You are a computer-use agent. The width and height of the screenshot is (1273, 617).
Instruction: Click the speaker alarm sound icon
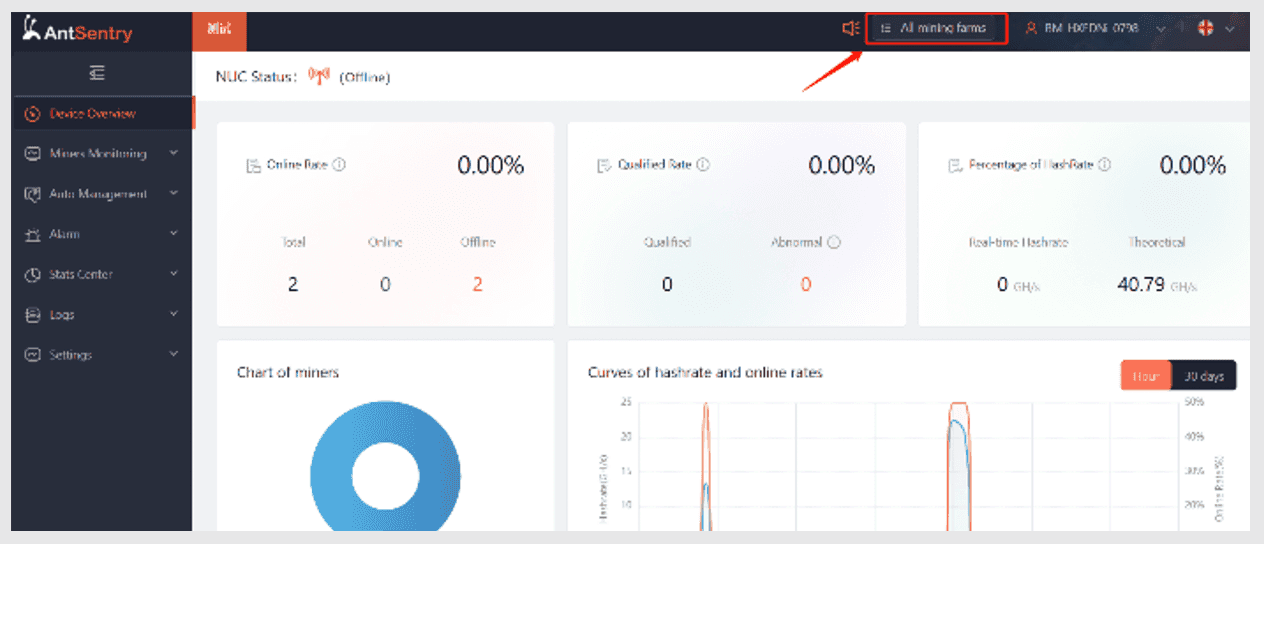point(851,29)
